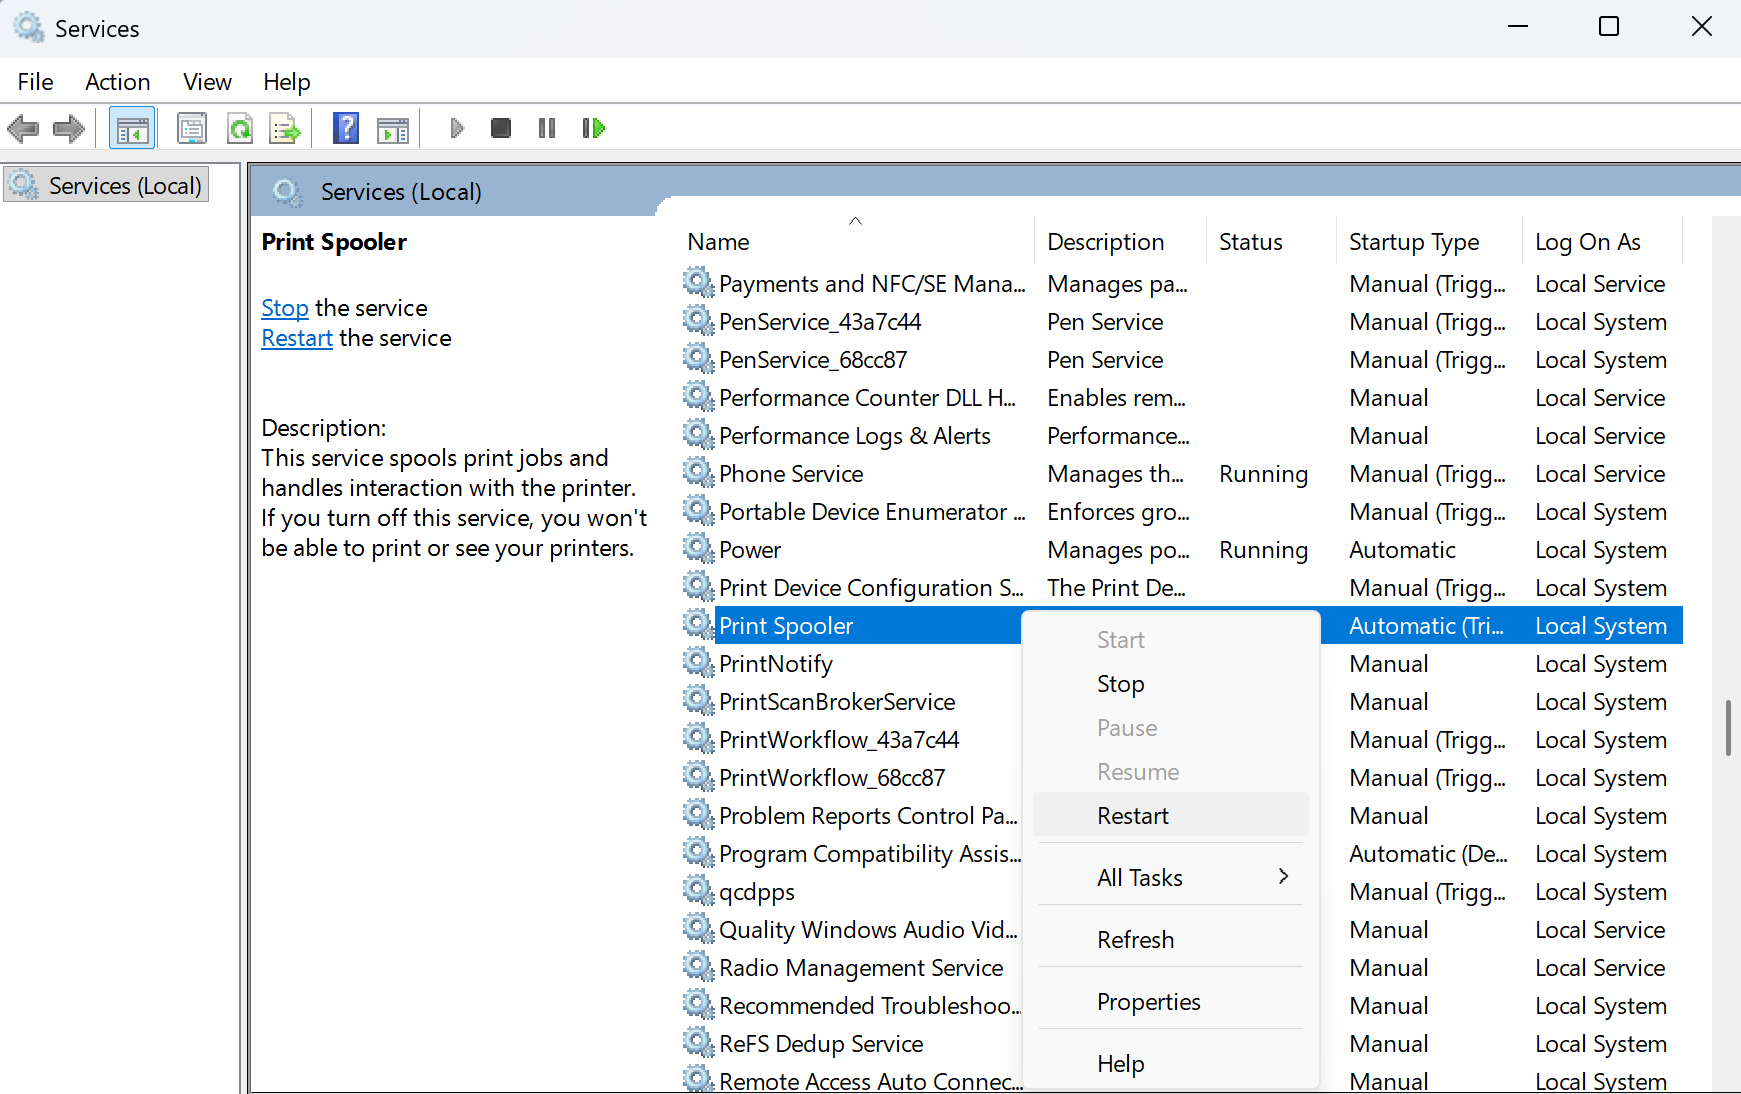Choose Restart in the context menu
The height and width of the screenshot is (1094, 1741).
(x=1170, y=816)
